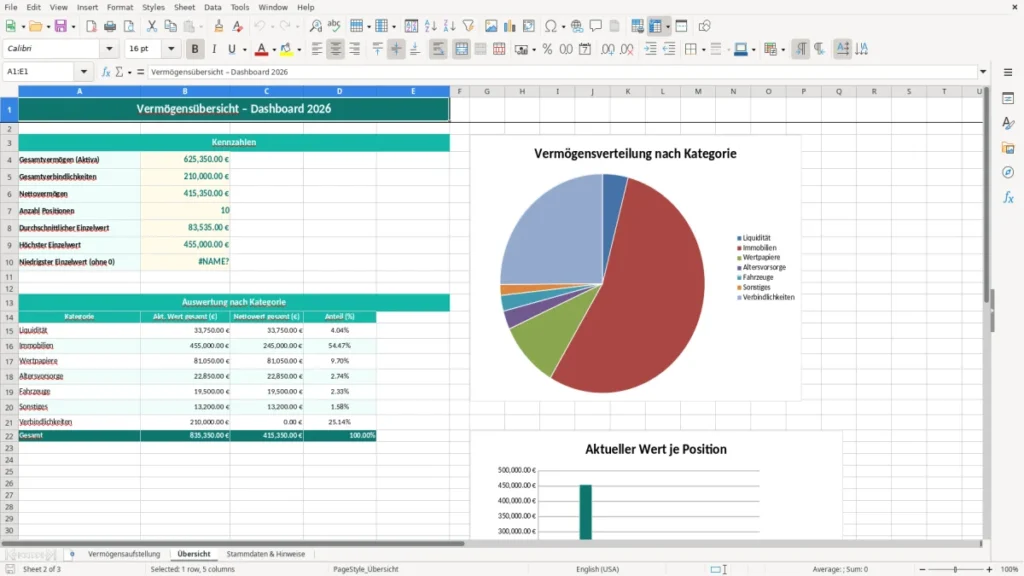This screenshot has height=576, width=1024.
Task: Open the background color dropdown arrow
Action: (299, 50)
